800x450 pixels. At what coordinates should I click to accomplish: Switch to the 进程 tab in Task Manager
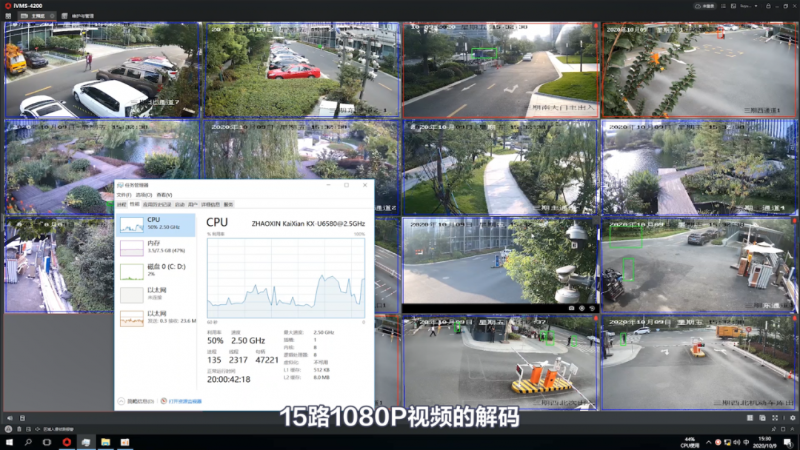point(121,204)
